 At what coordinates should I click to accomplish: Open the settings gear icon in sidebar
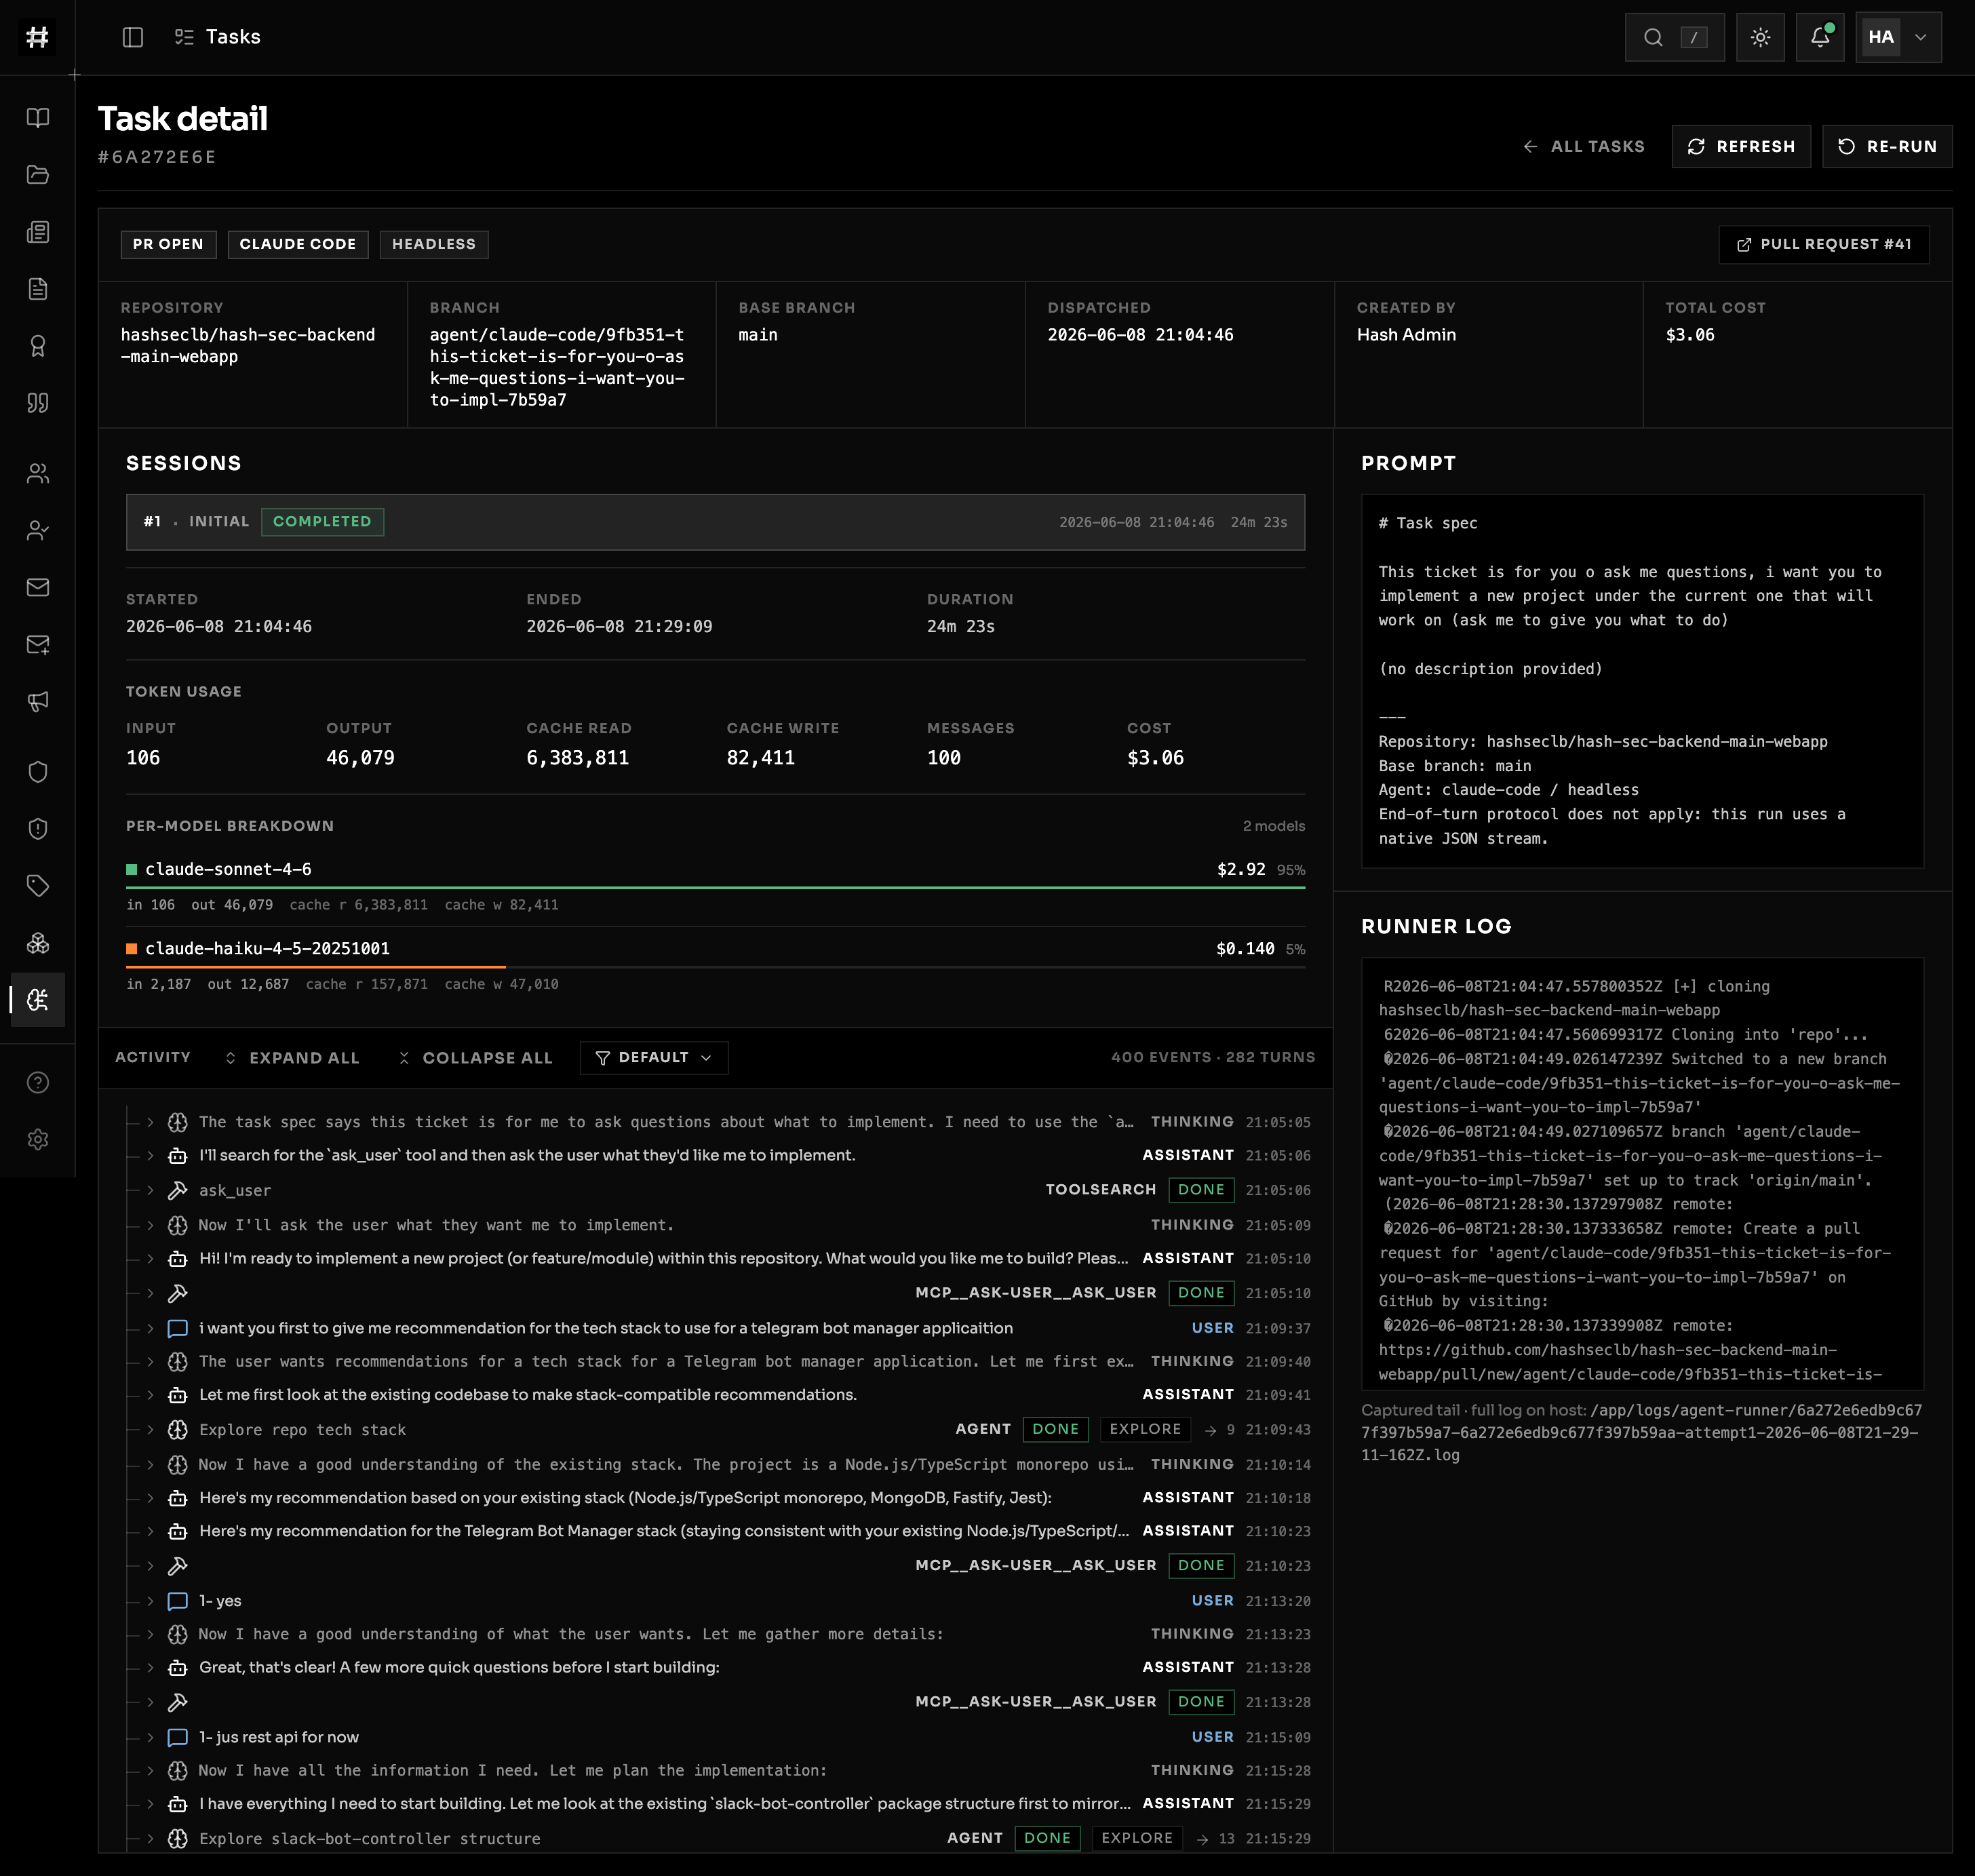[38, 1139]
